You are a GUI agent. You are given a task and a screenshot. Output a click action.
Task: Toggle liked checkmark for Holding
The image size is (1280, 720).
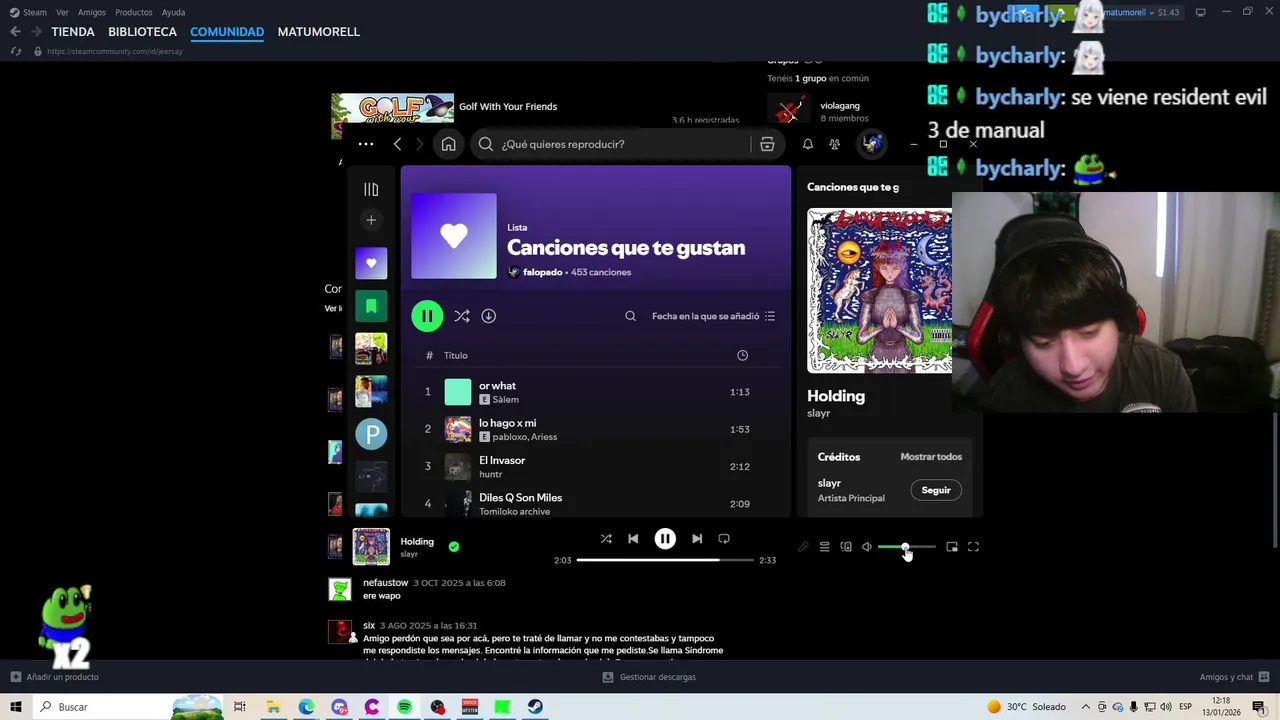coord(454,546)
